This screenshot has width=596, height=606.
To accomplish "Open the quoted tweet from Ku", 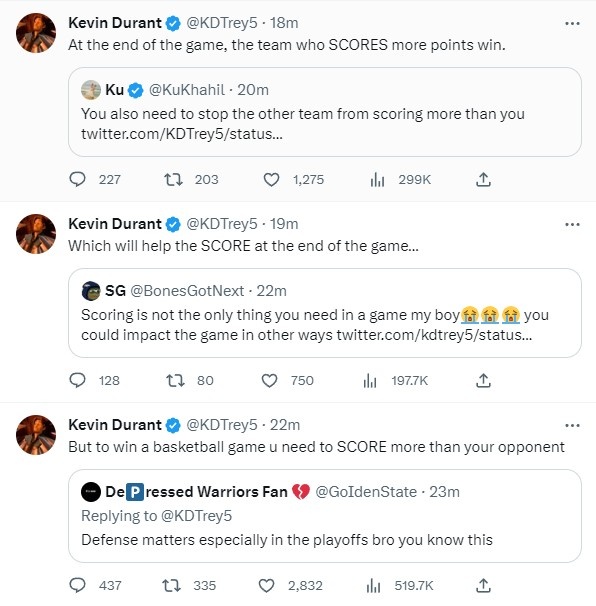I will pos(325,112).
